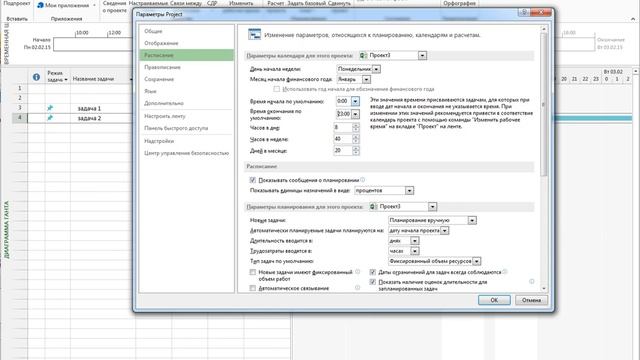
Task: Open Тип задач по умолчанию dropdown
Action: [x=476, y=261]
